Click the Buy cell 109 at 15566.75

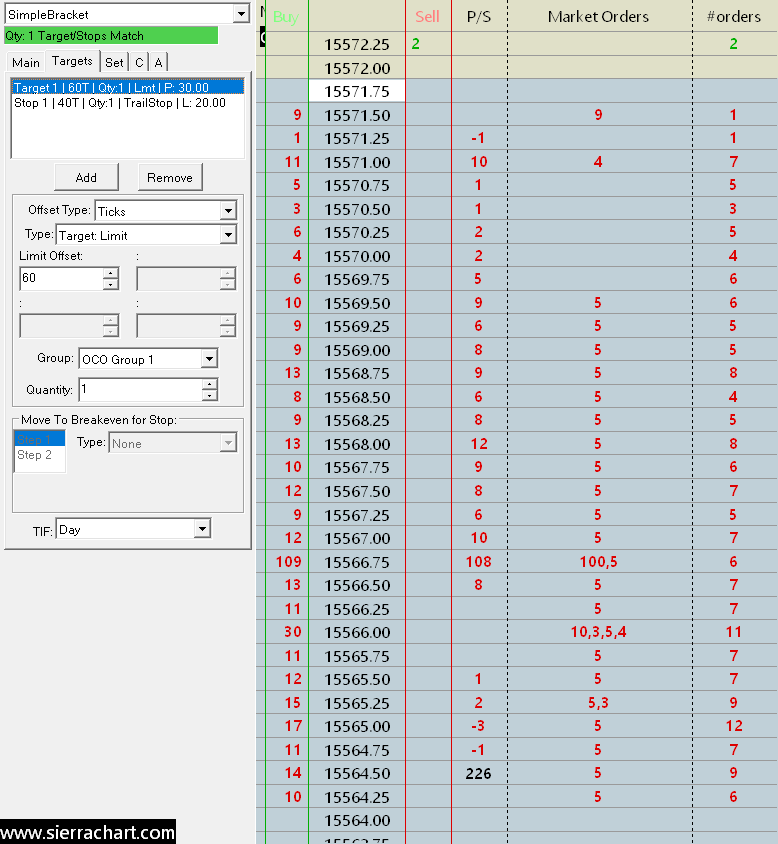pyautogui.click(x=288, y=562)
